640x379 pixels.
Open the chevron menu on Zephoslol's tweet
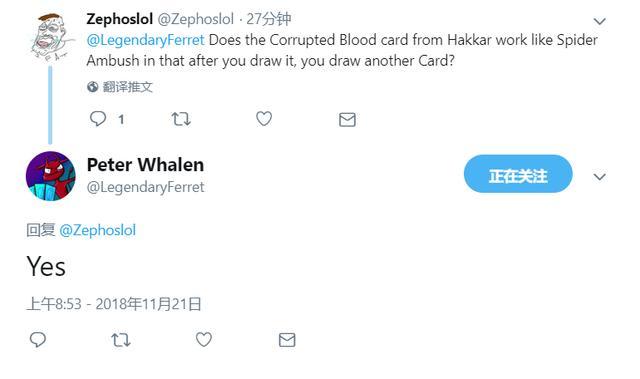click(599, 21)
